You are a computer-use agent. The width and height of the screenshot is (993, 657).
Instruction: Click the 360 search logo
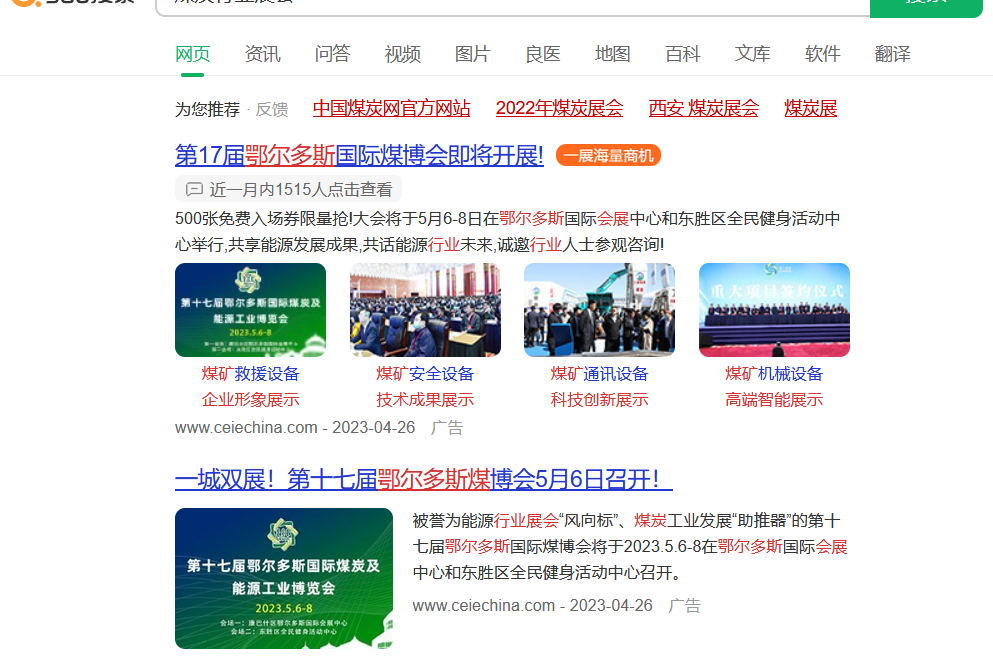[73, 3]
